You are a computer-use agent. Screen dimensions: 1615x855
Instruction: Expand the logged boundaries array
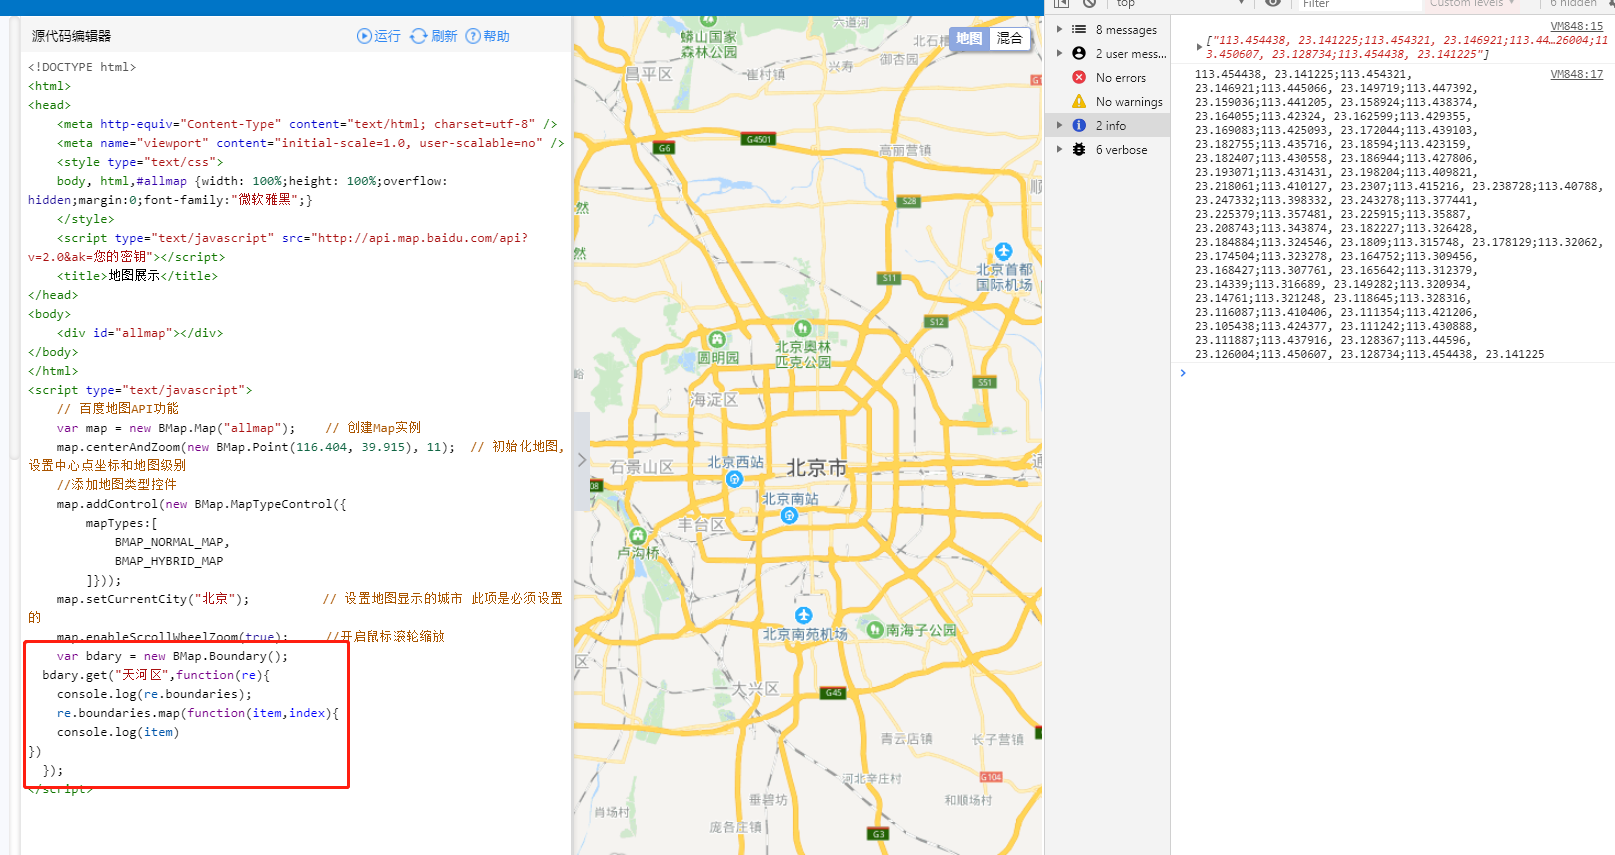(1199, 47)
